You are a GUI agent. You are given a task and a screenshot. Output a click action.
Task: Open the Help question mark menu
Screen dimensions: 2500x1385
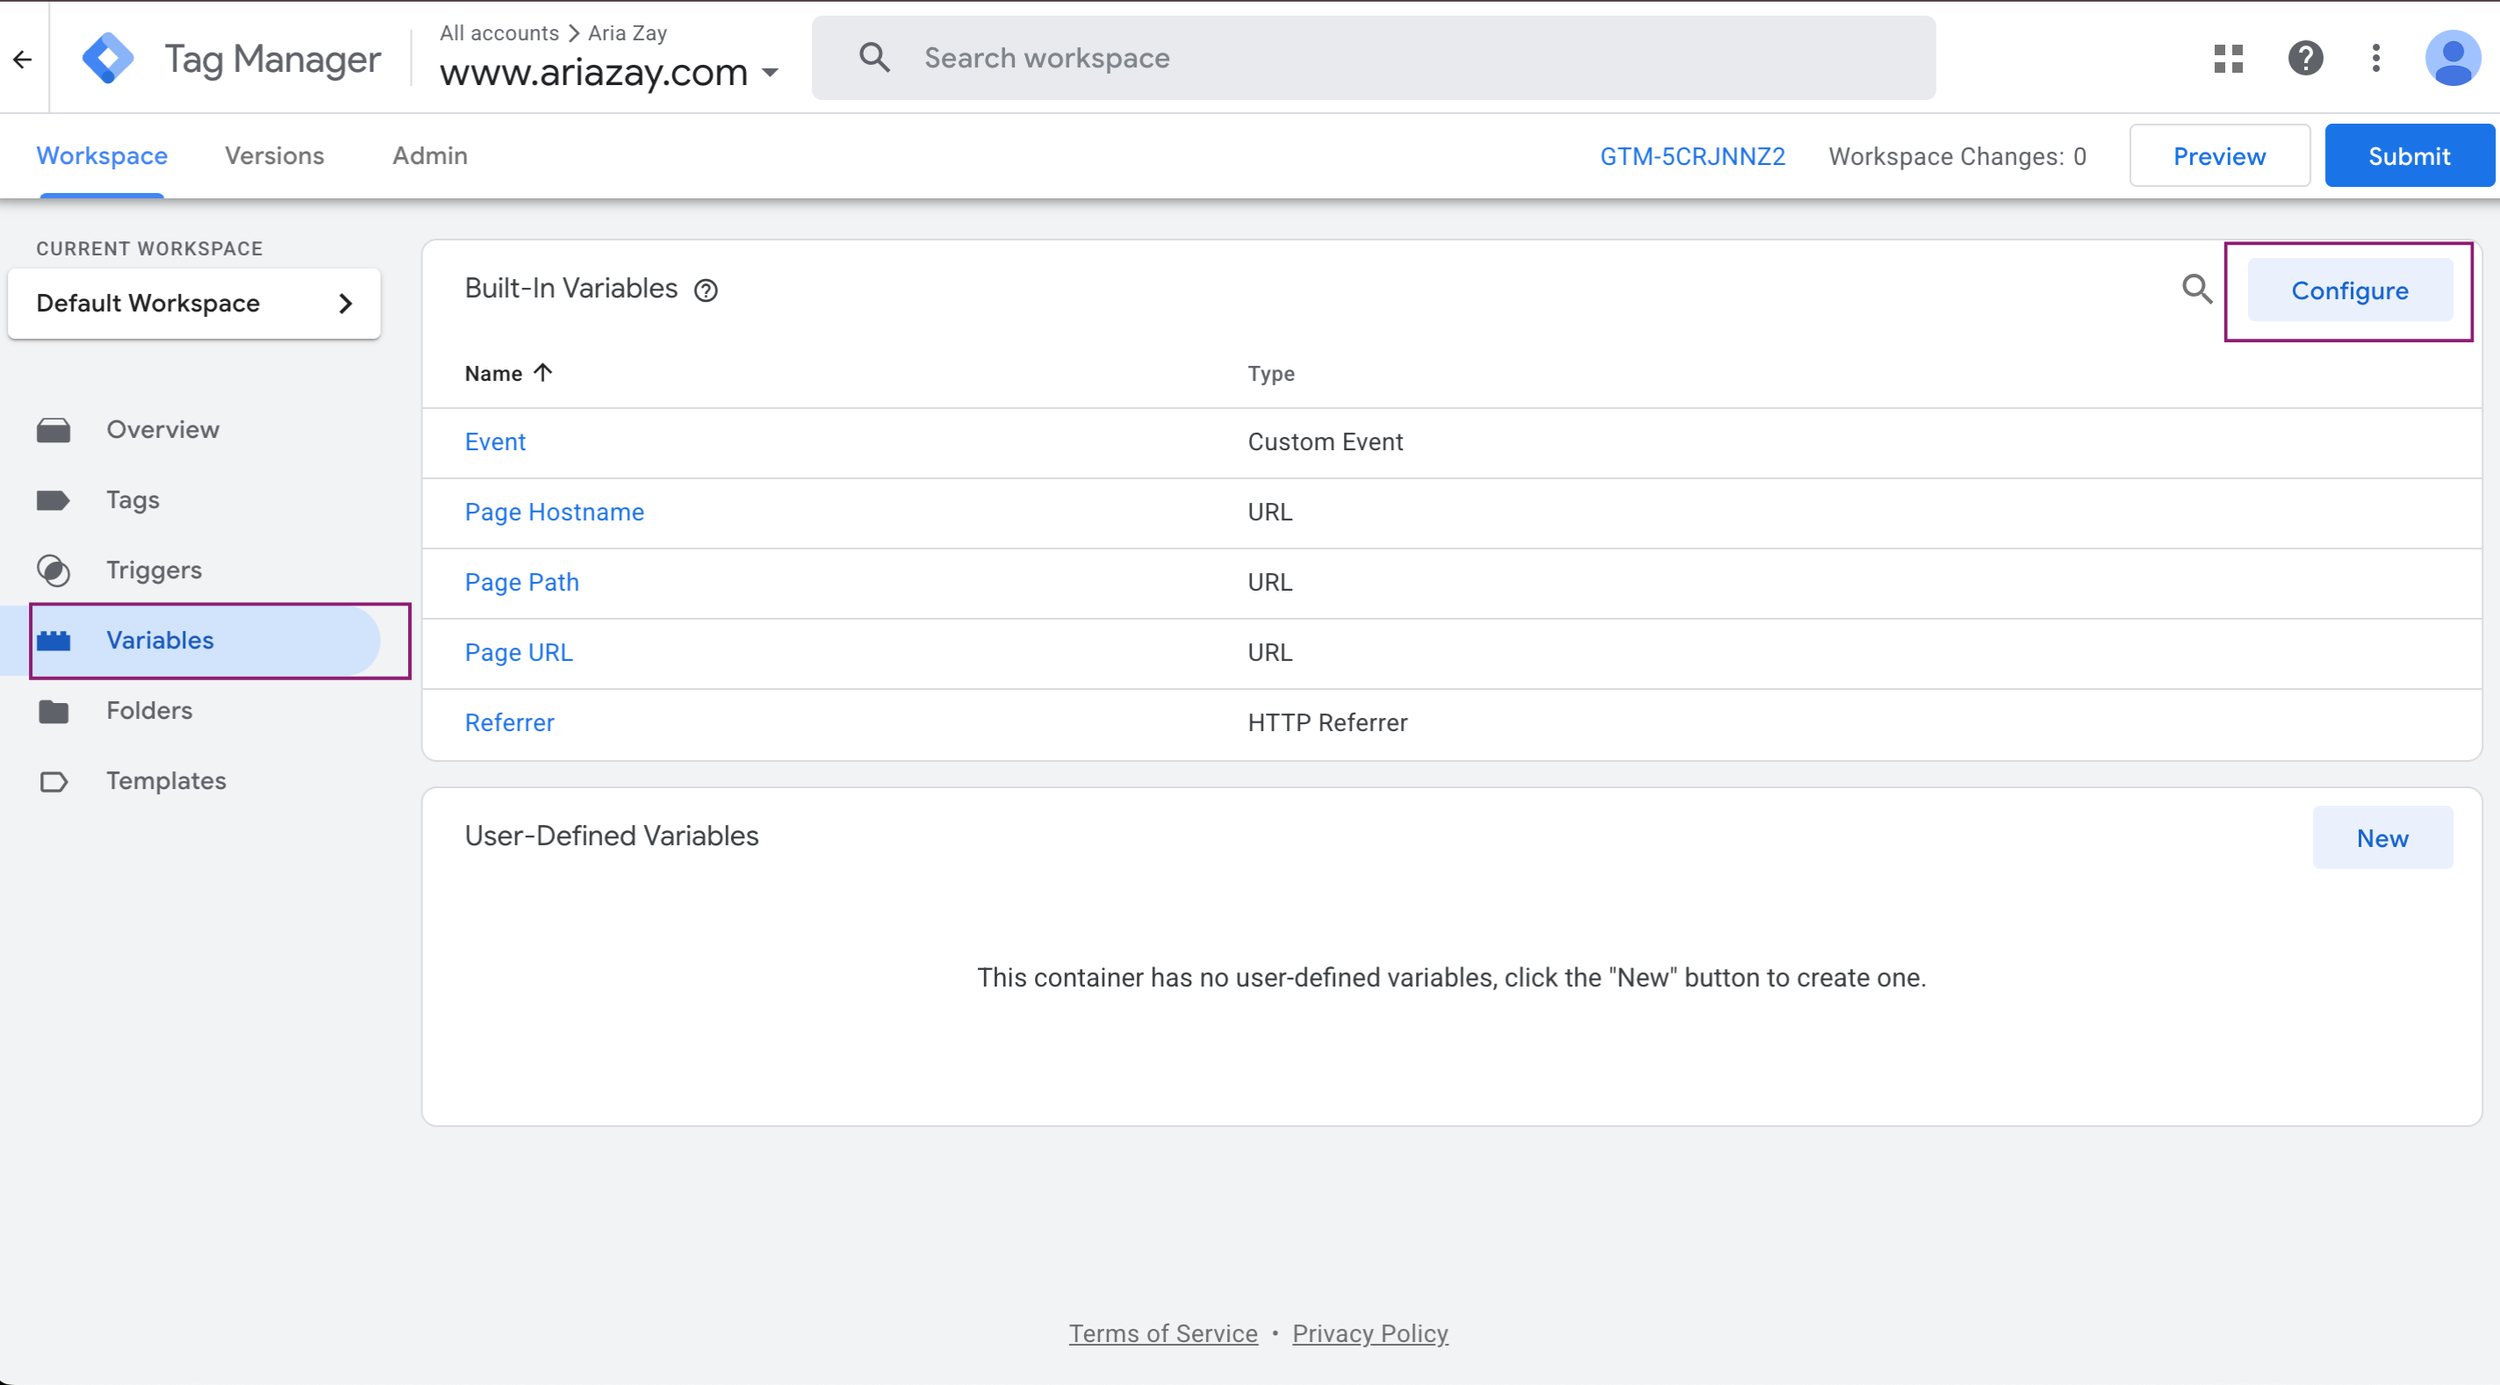(x=2305, y=58)
